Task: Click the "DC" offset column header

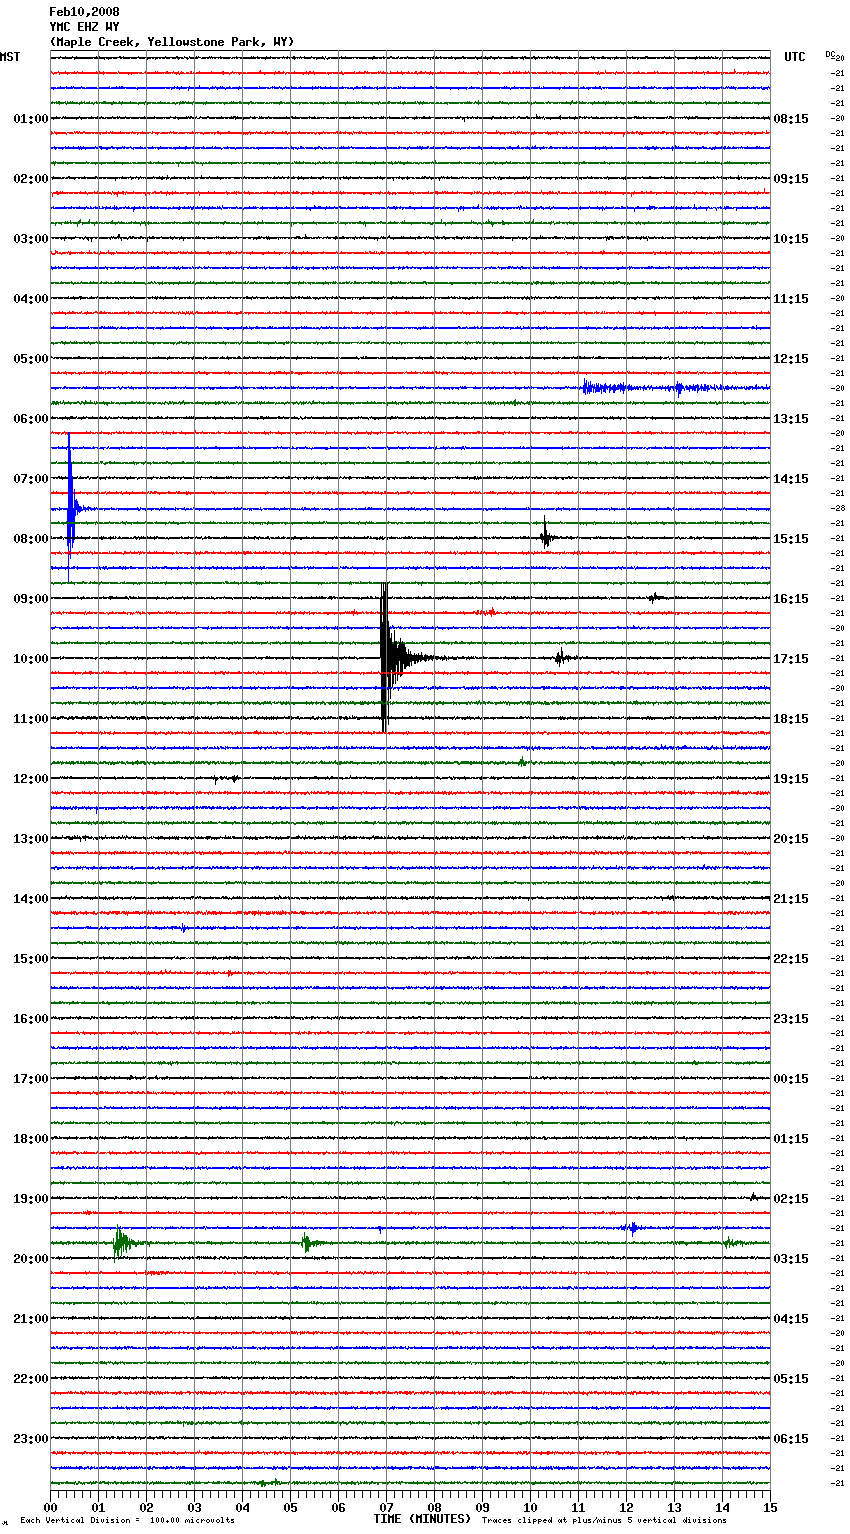Action: click(830, 54)
